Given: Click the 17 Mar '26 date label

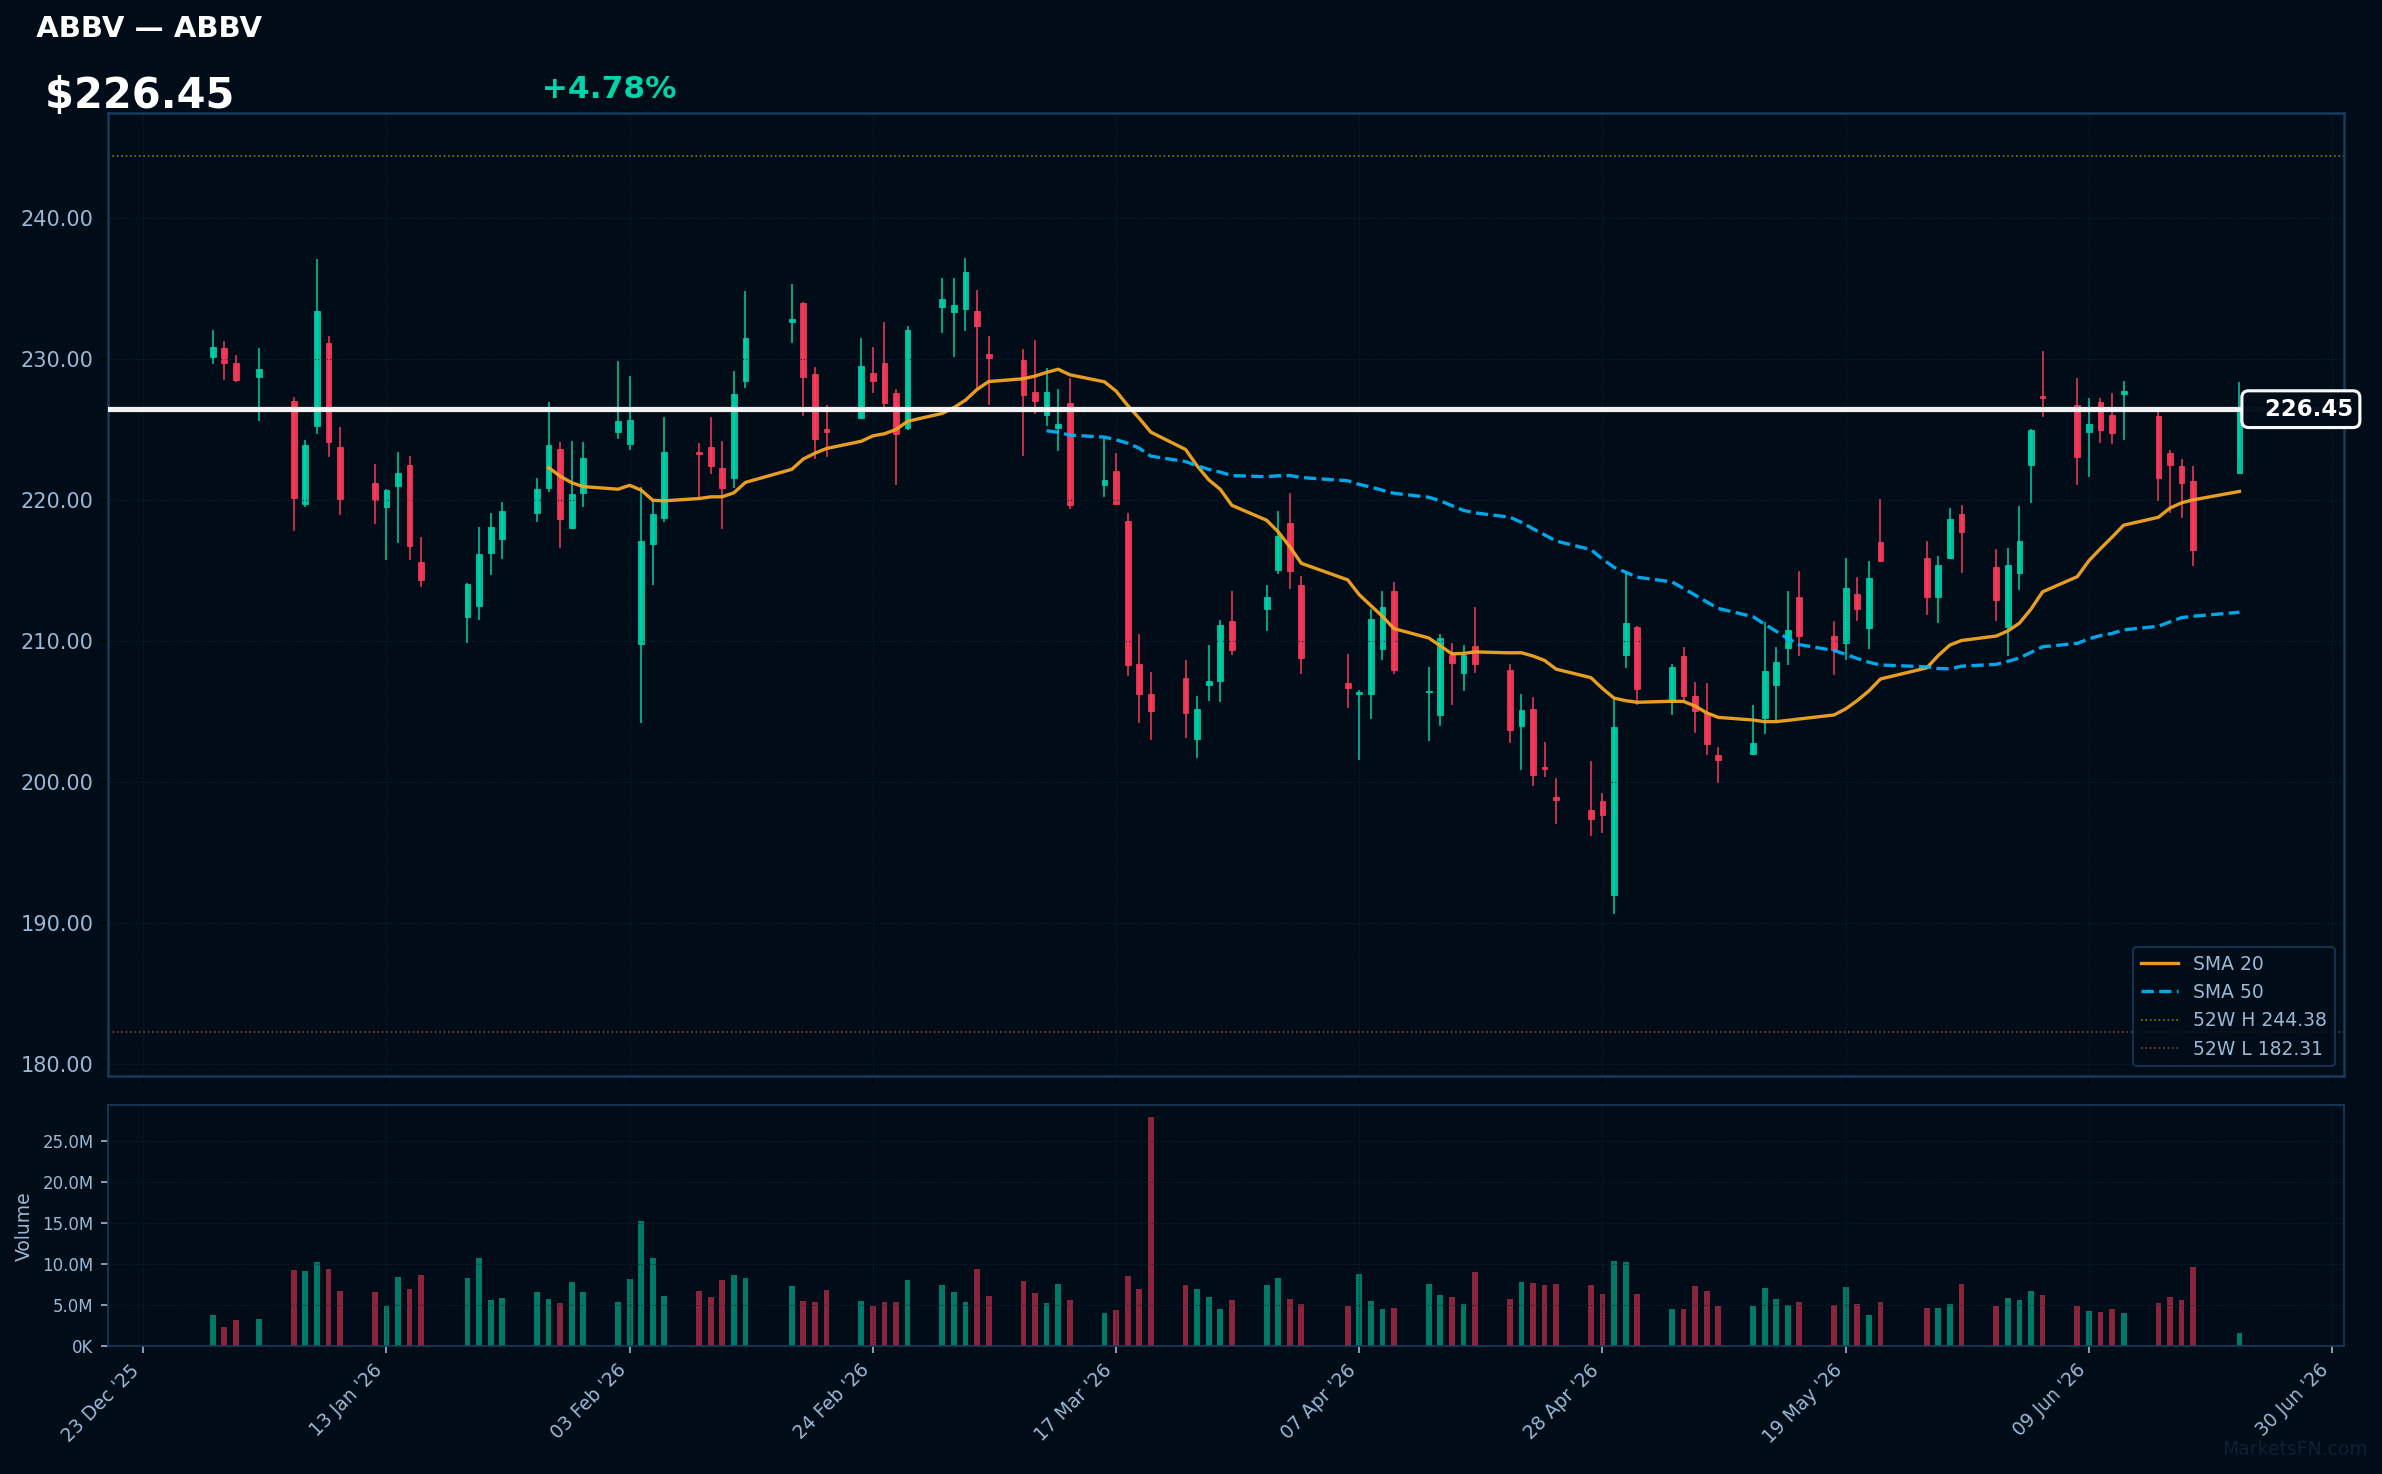Looking at the screenshot, I should (1072, 1402).
